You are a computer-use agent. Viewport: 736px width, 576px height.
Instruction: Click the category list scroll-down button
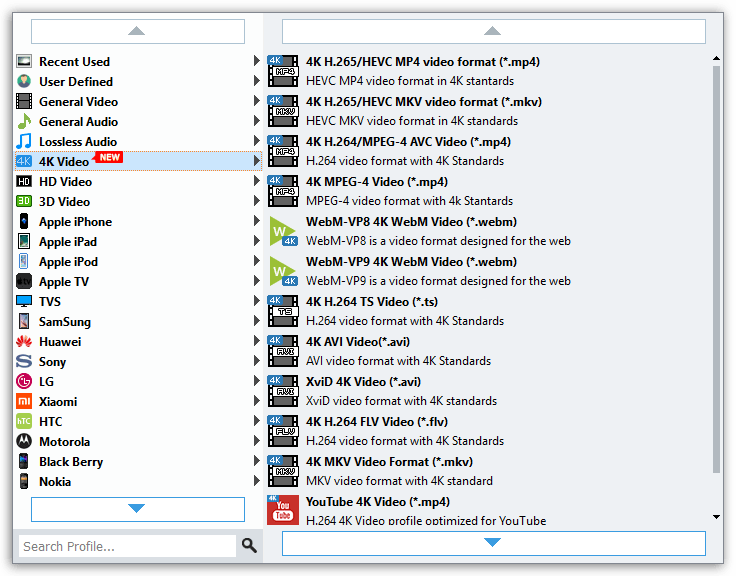138,509
